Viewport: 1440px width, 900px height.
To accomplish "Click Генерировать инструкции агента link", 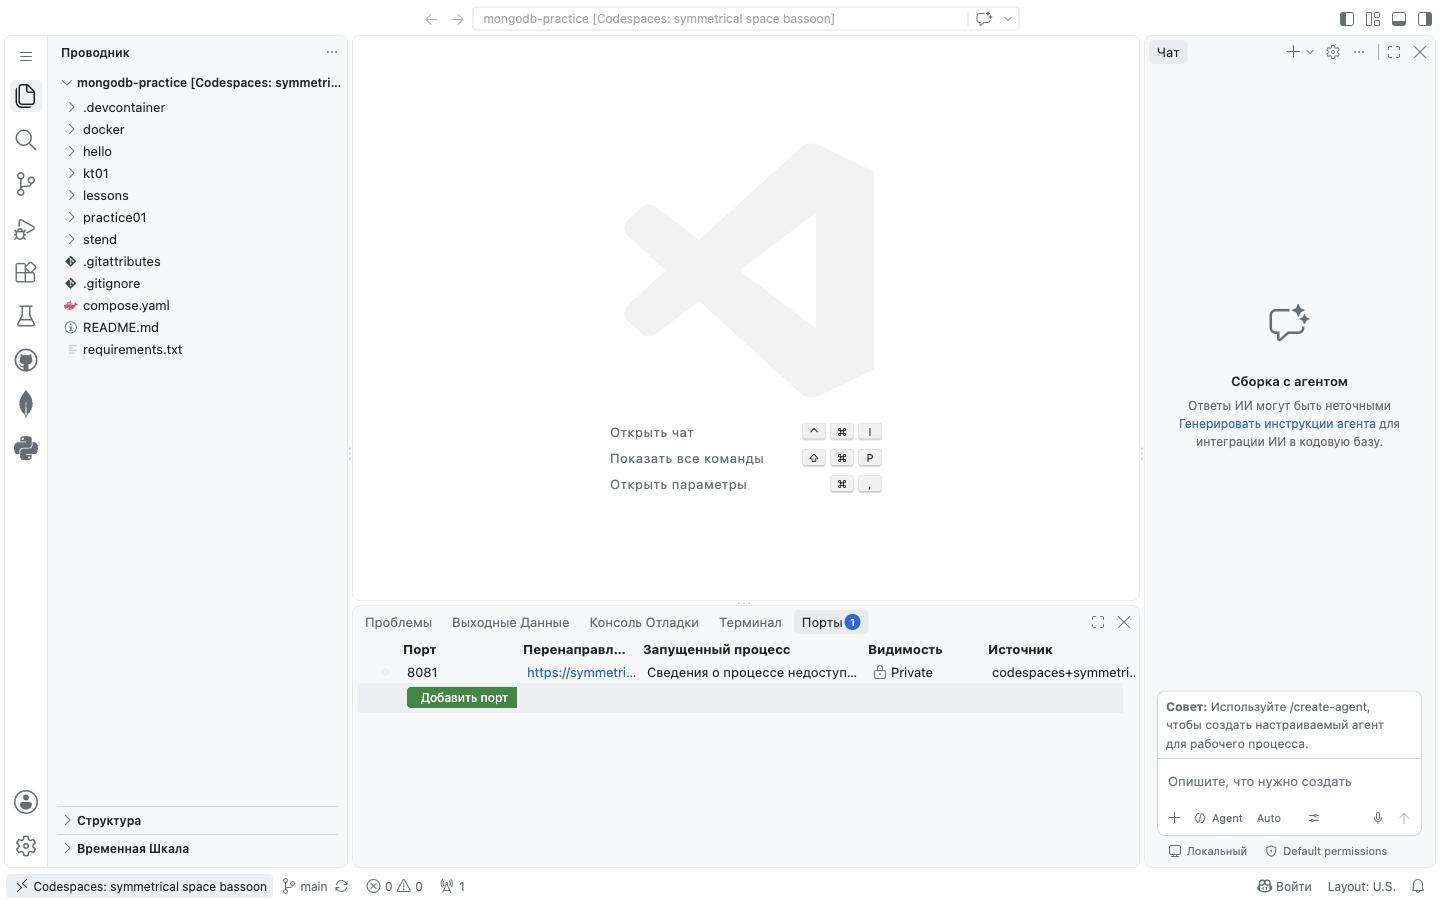I will [x=1277, y=424].
